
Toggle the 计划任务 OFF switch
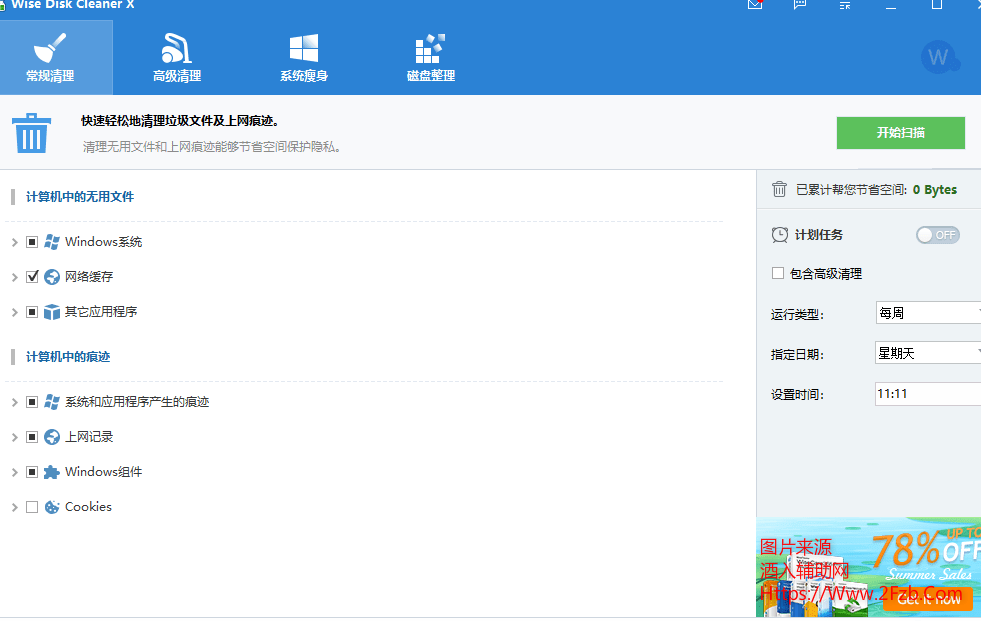tap(937, 235)
